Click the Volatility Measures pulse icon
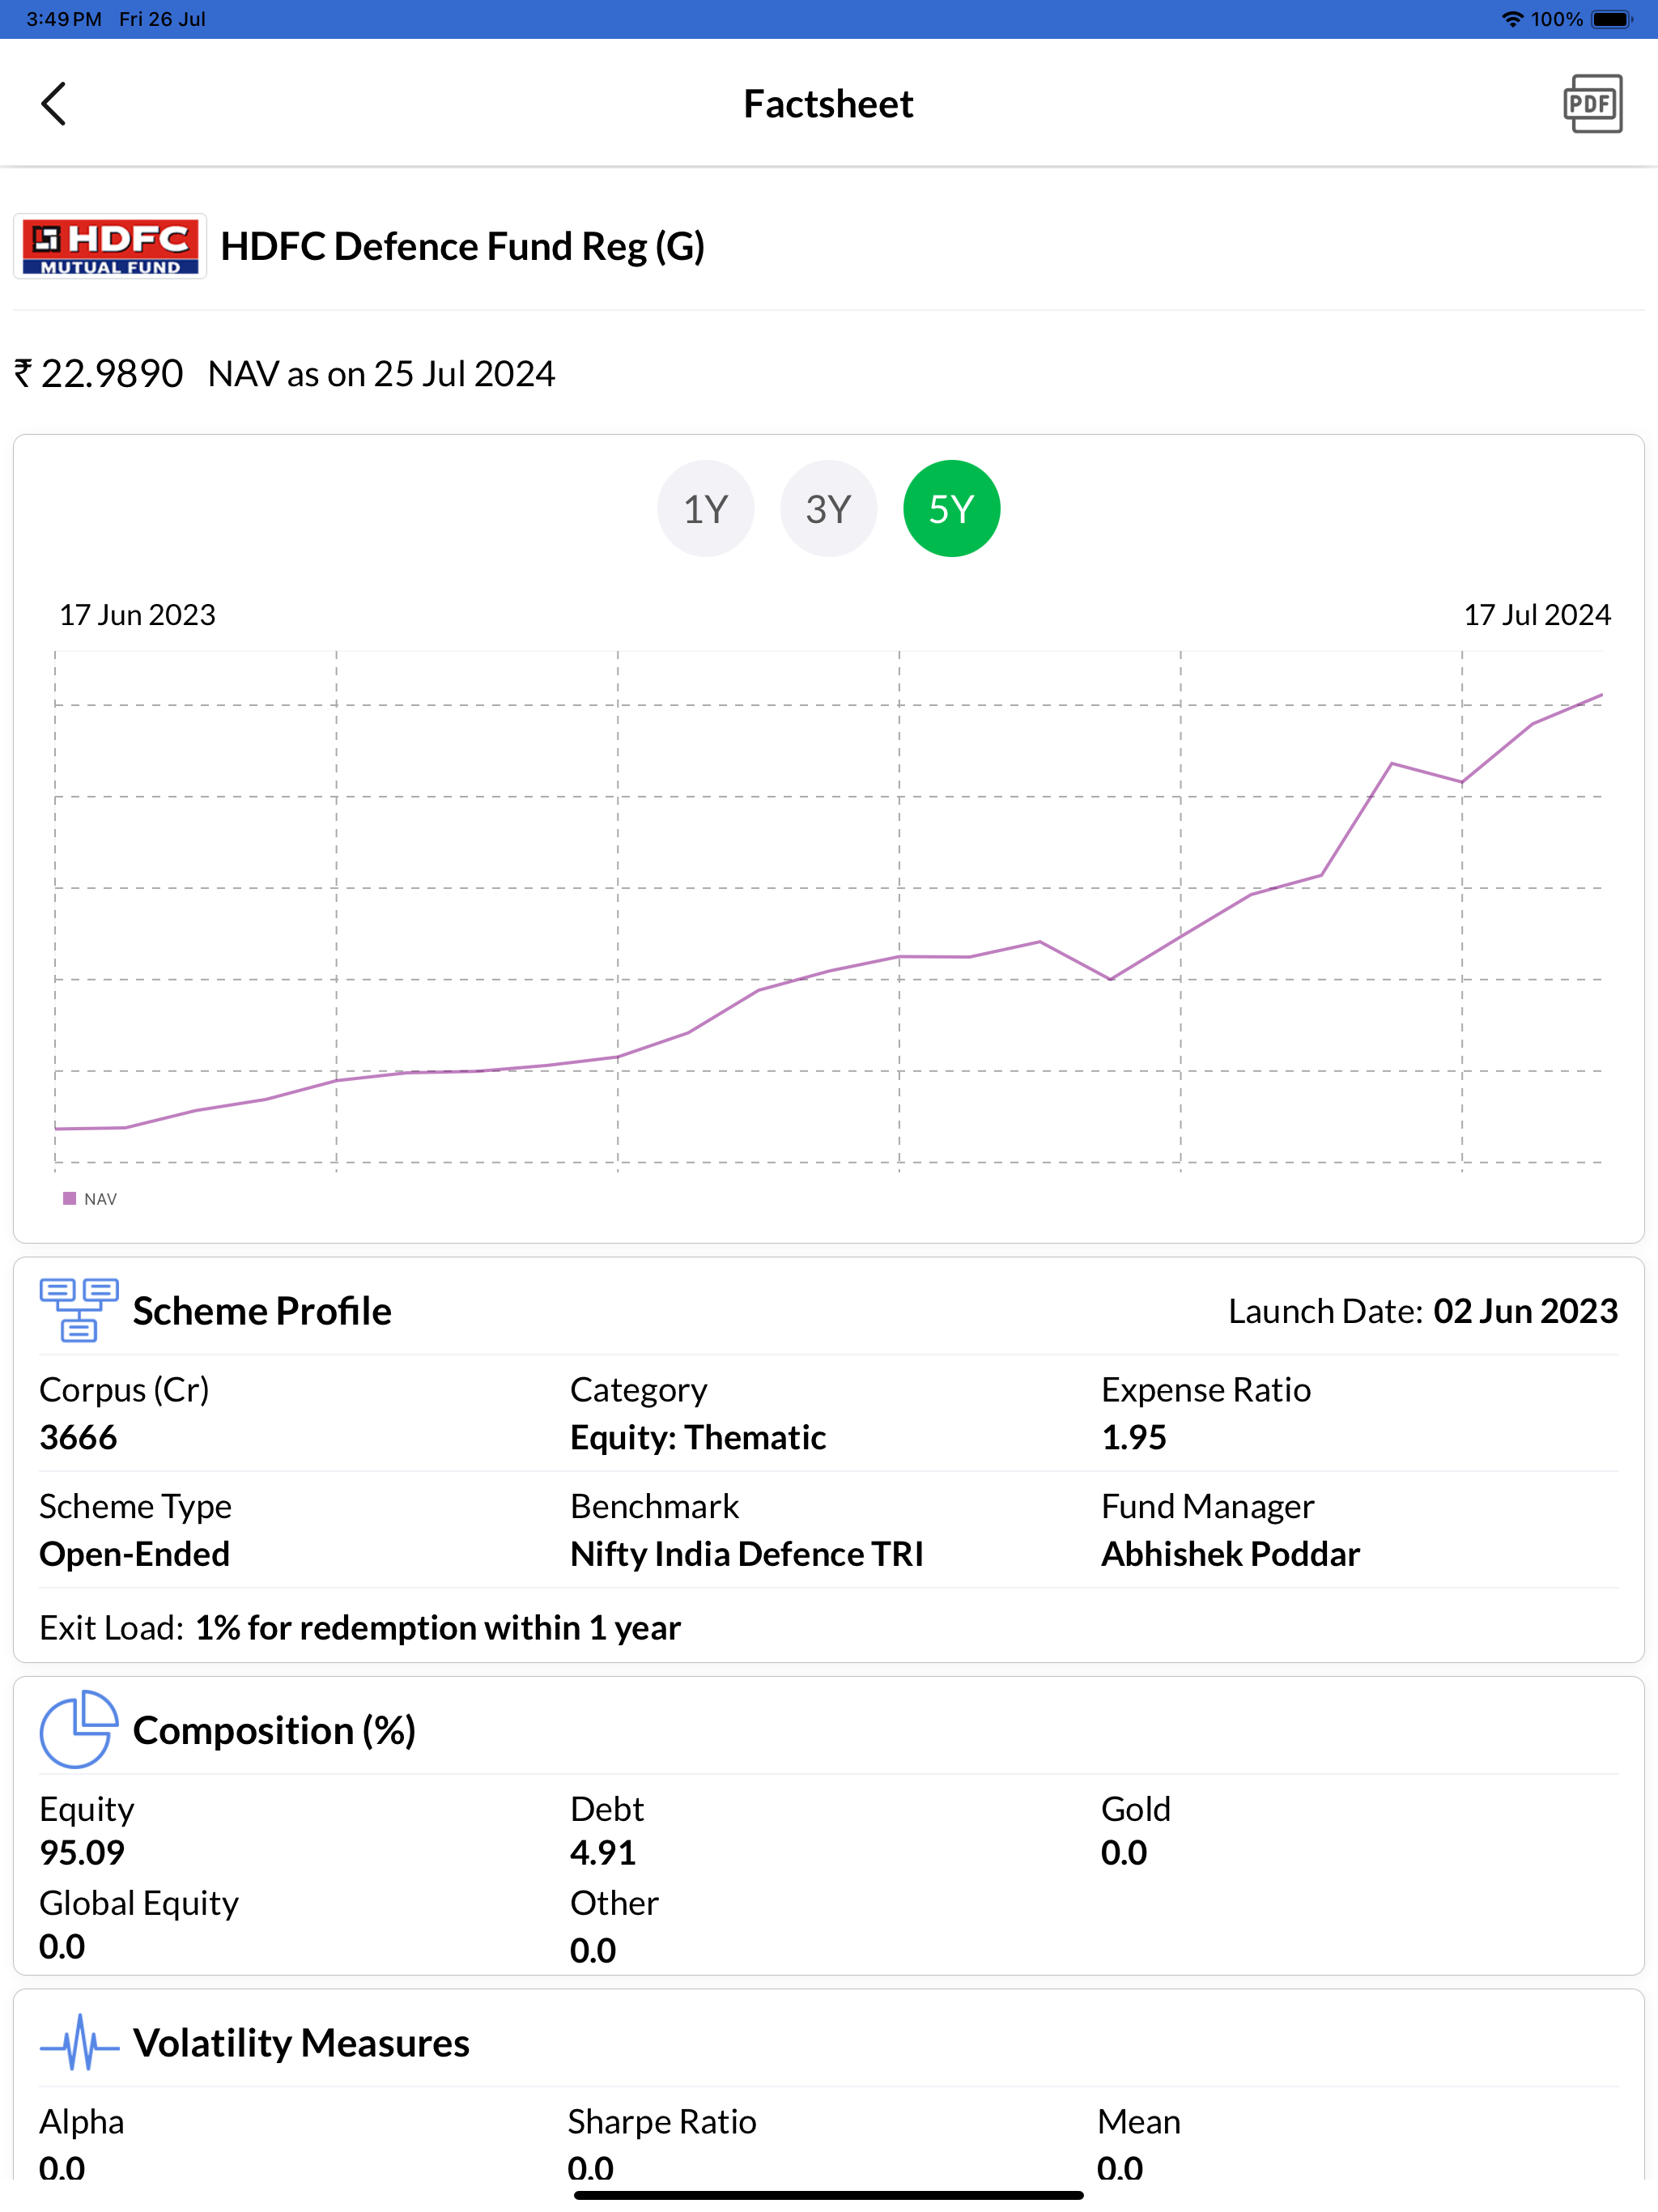 coord(79,2042)
